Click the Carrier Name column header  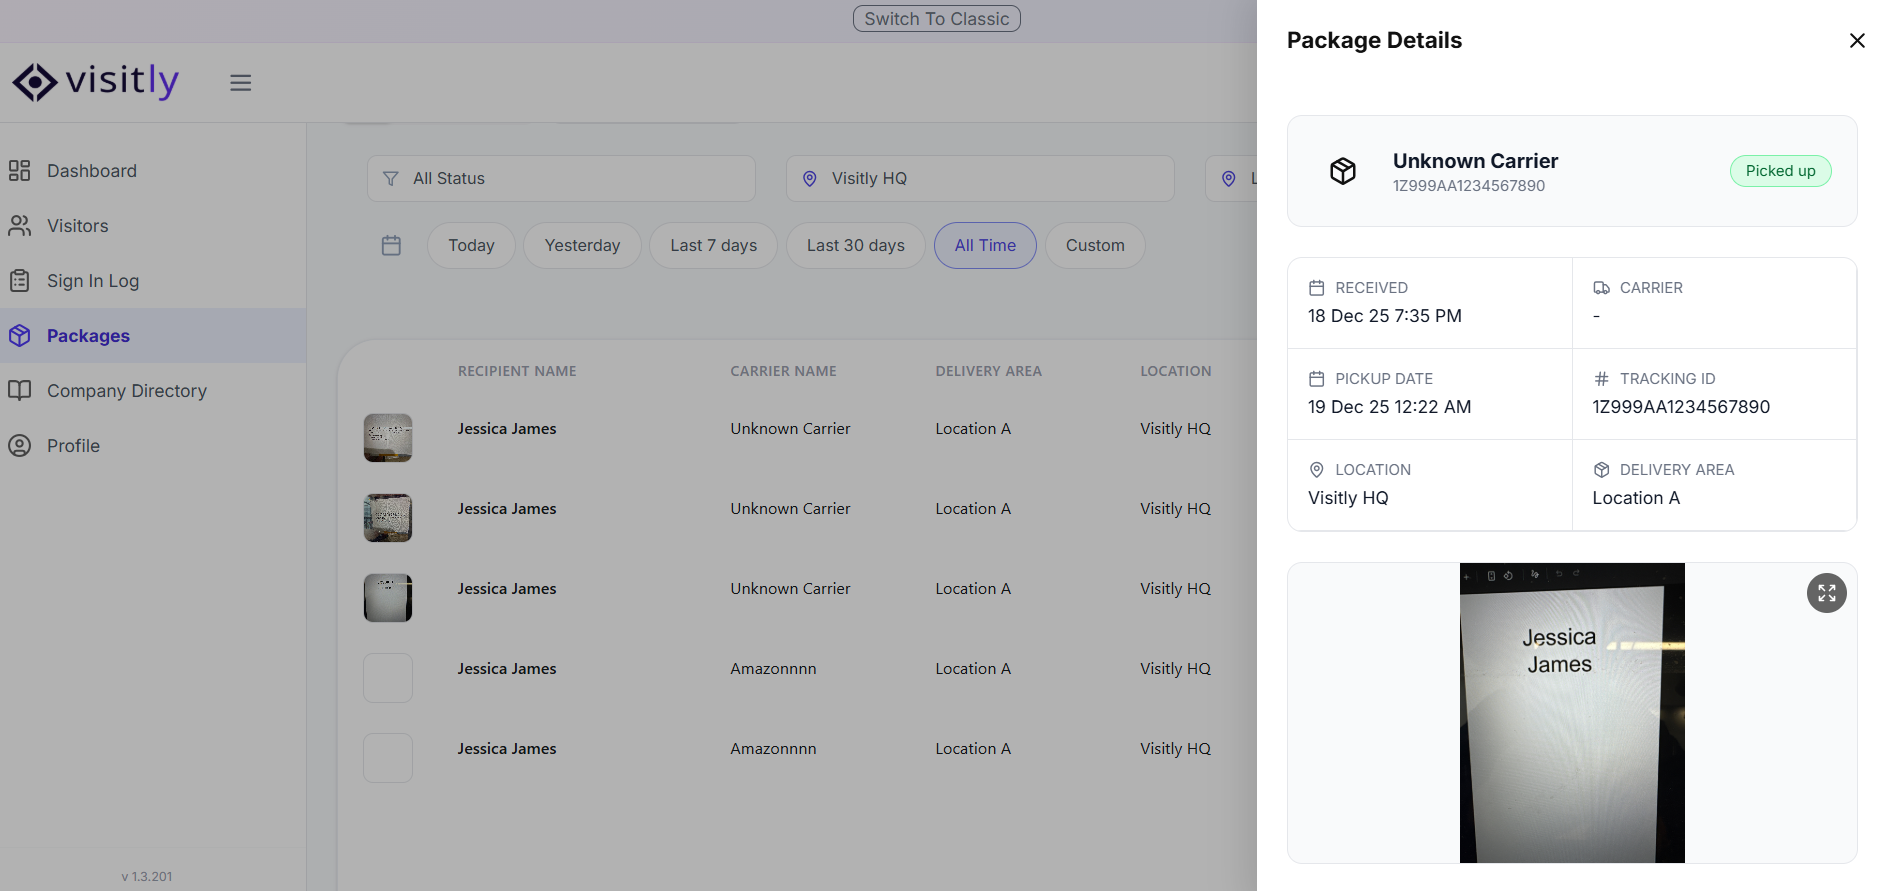point(783,371)
